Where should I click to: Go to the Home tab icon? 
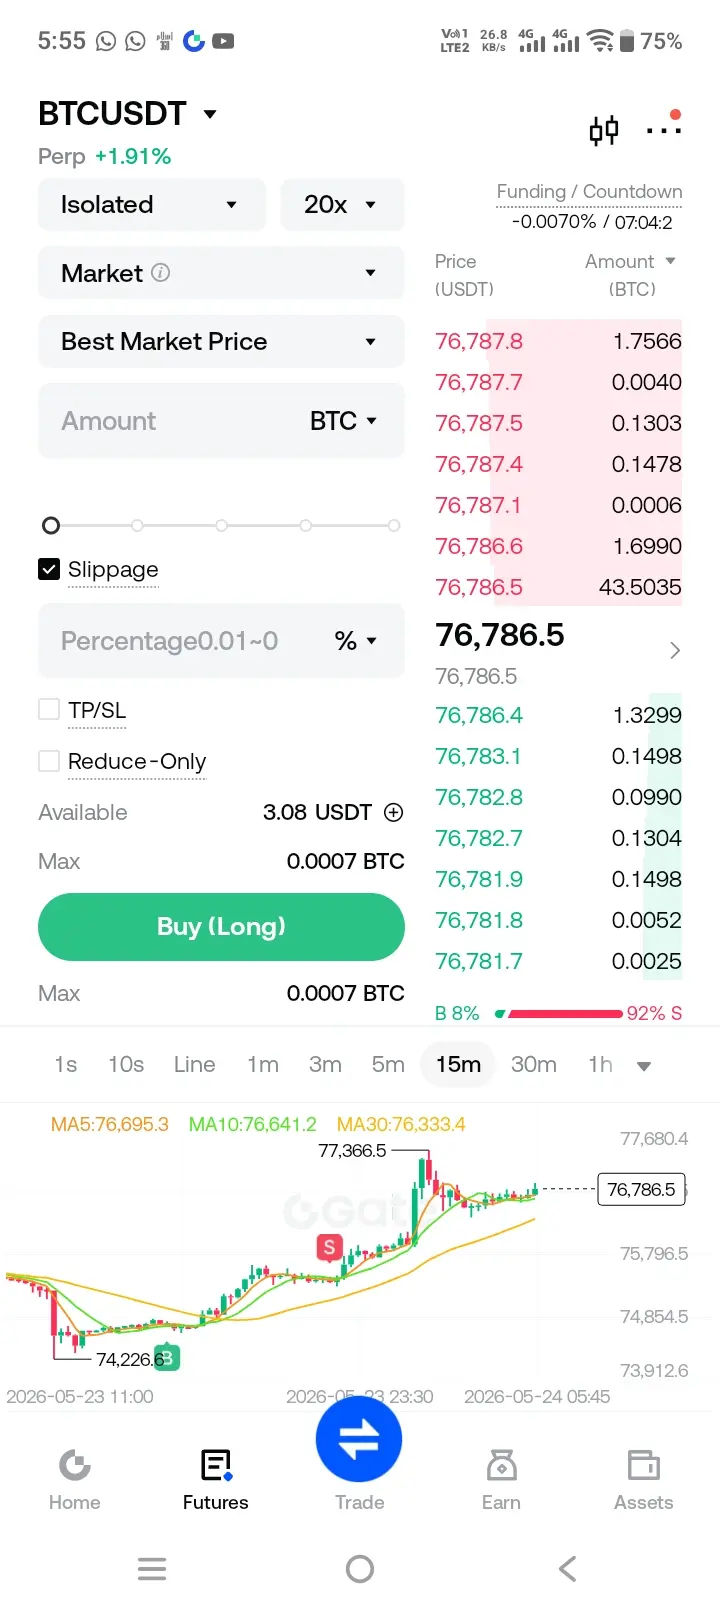(x=75, y=1465)
